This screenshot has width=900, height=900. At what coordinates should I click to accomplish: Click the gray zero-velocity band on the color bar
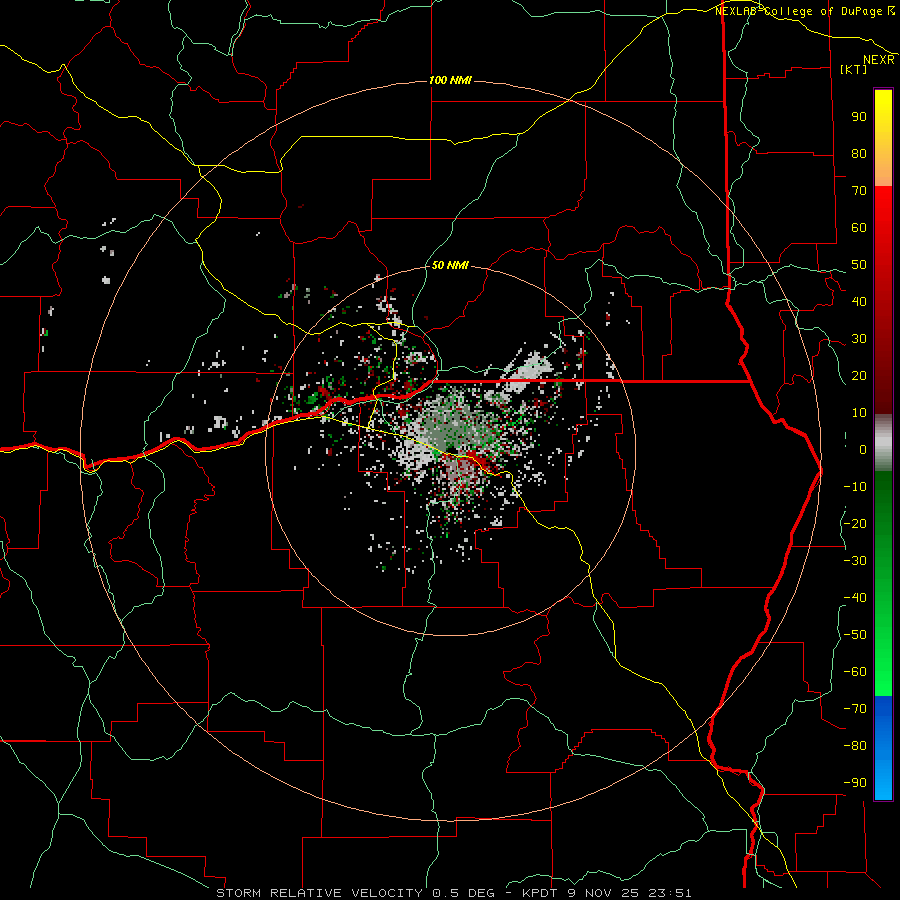(883, 443)
